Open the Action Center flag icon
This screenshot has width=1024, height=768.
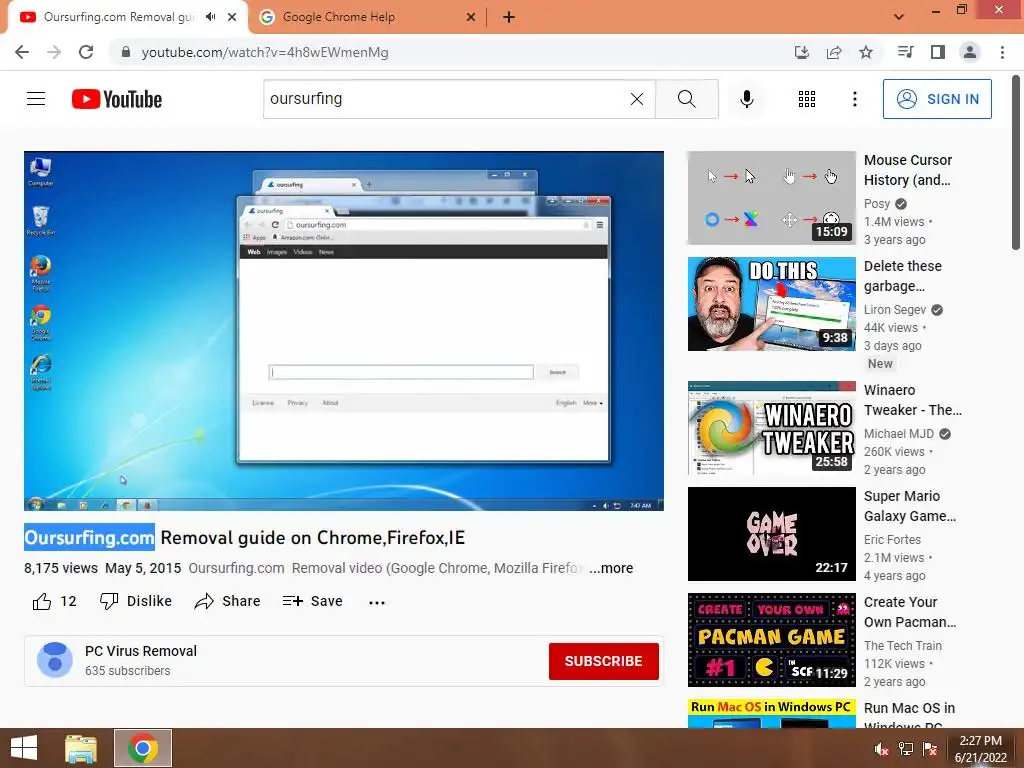point(930,749)
